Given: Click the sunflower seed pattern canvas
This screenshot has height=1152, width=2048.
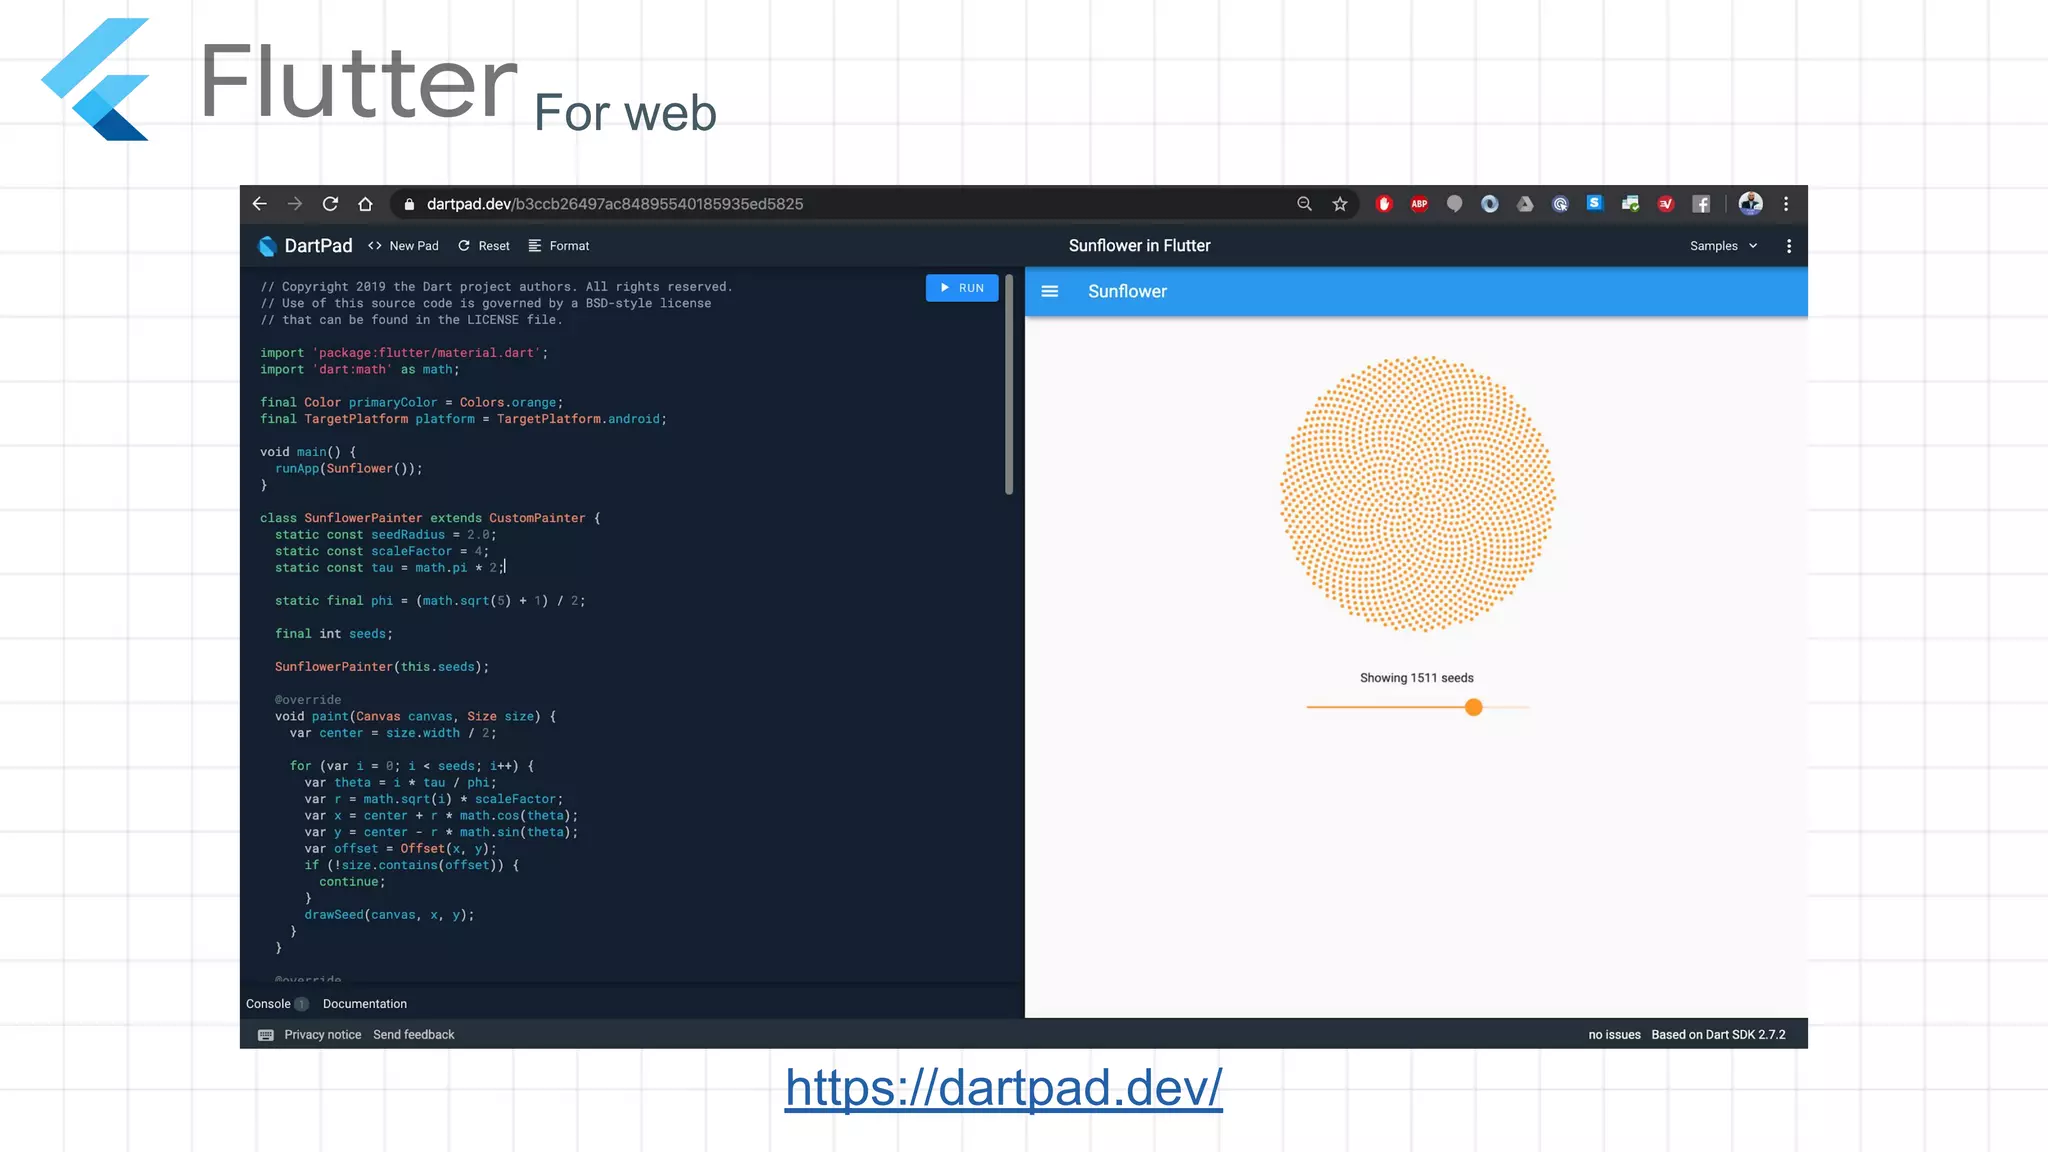Looking at the screenshot, I should pos(1417,494).
